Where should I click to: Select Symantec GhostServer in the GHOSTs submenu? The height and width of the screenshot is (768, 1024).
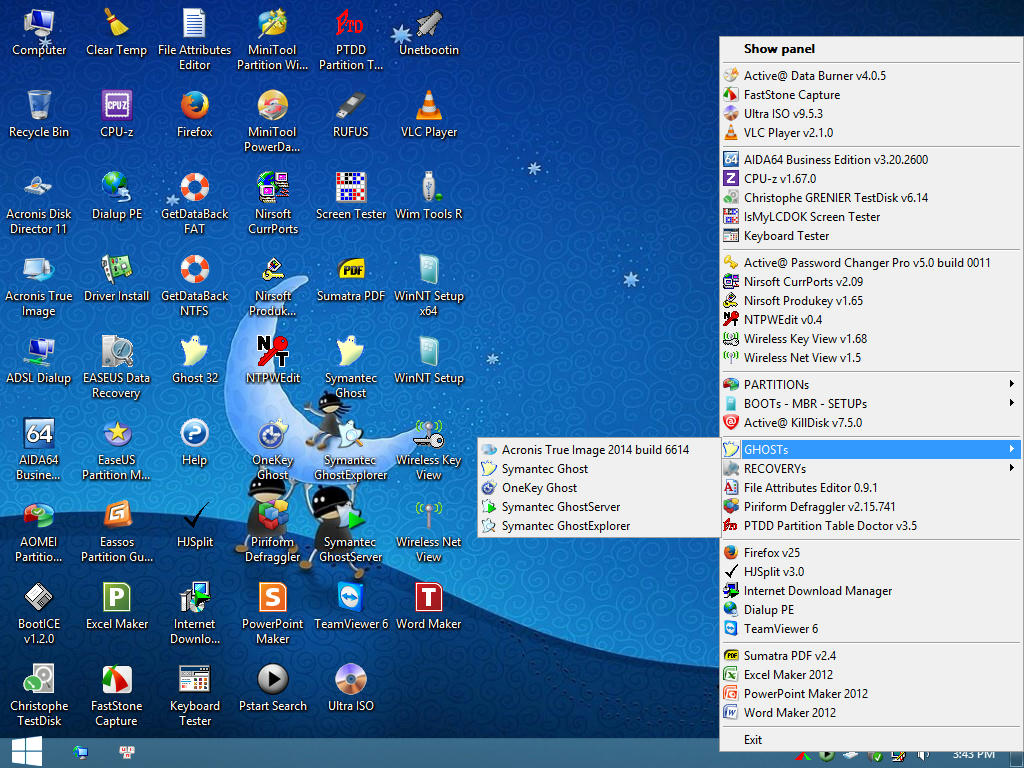point(599,507)
